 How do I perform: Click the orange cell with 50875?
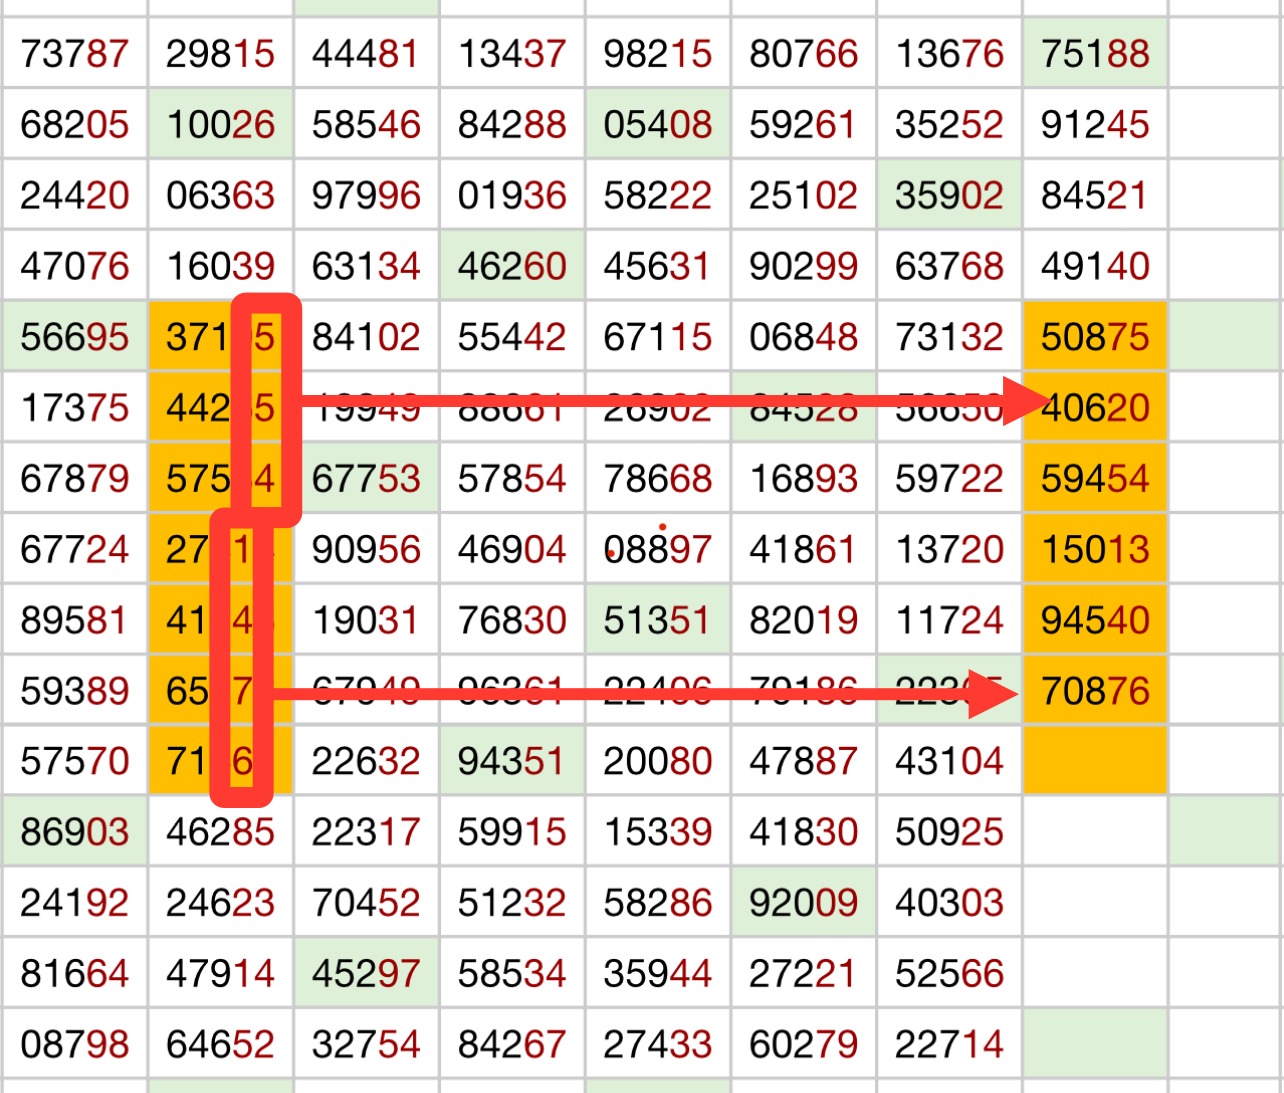tap(1095, 337)
